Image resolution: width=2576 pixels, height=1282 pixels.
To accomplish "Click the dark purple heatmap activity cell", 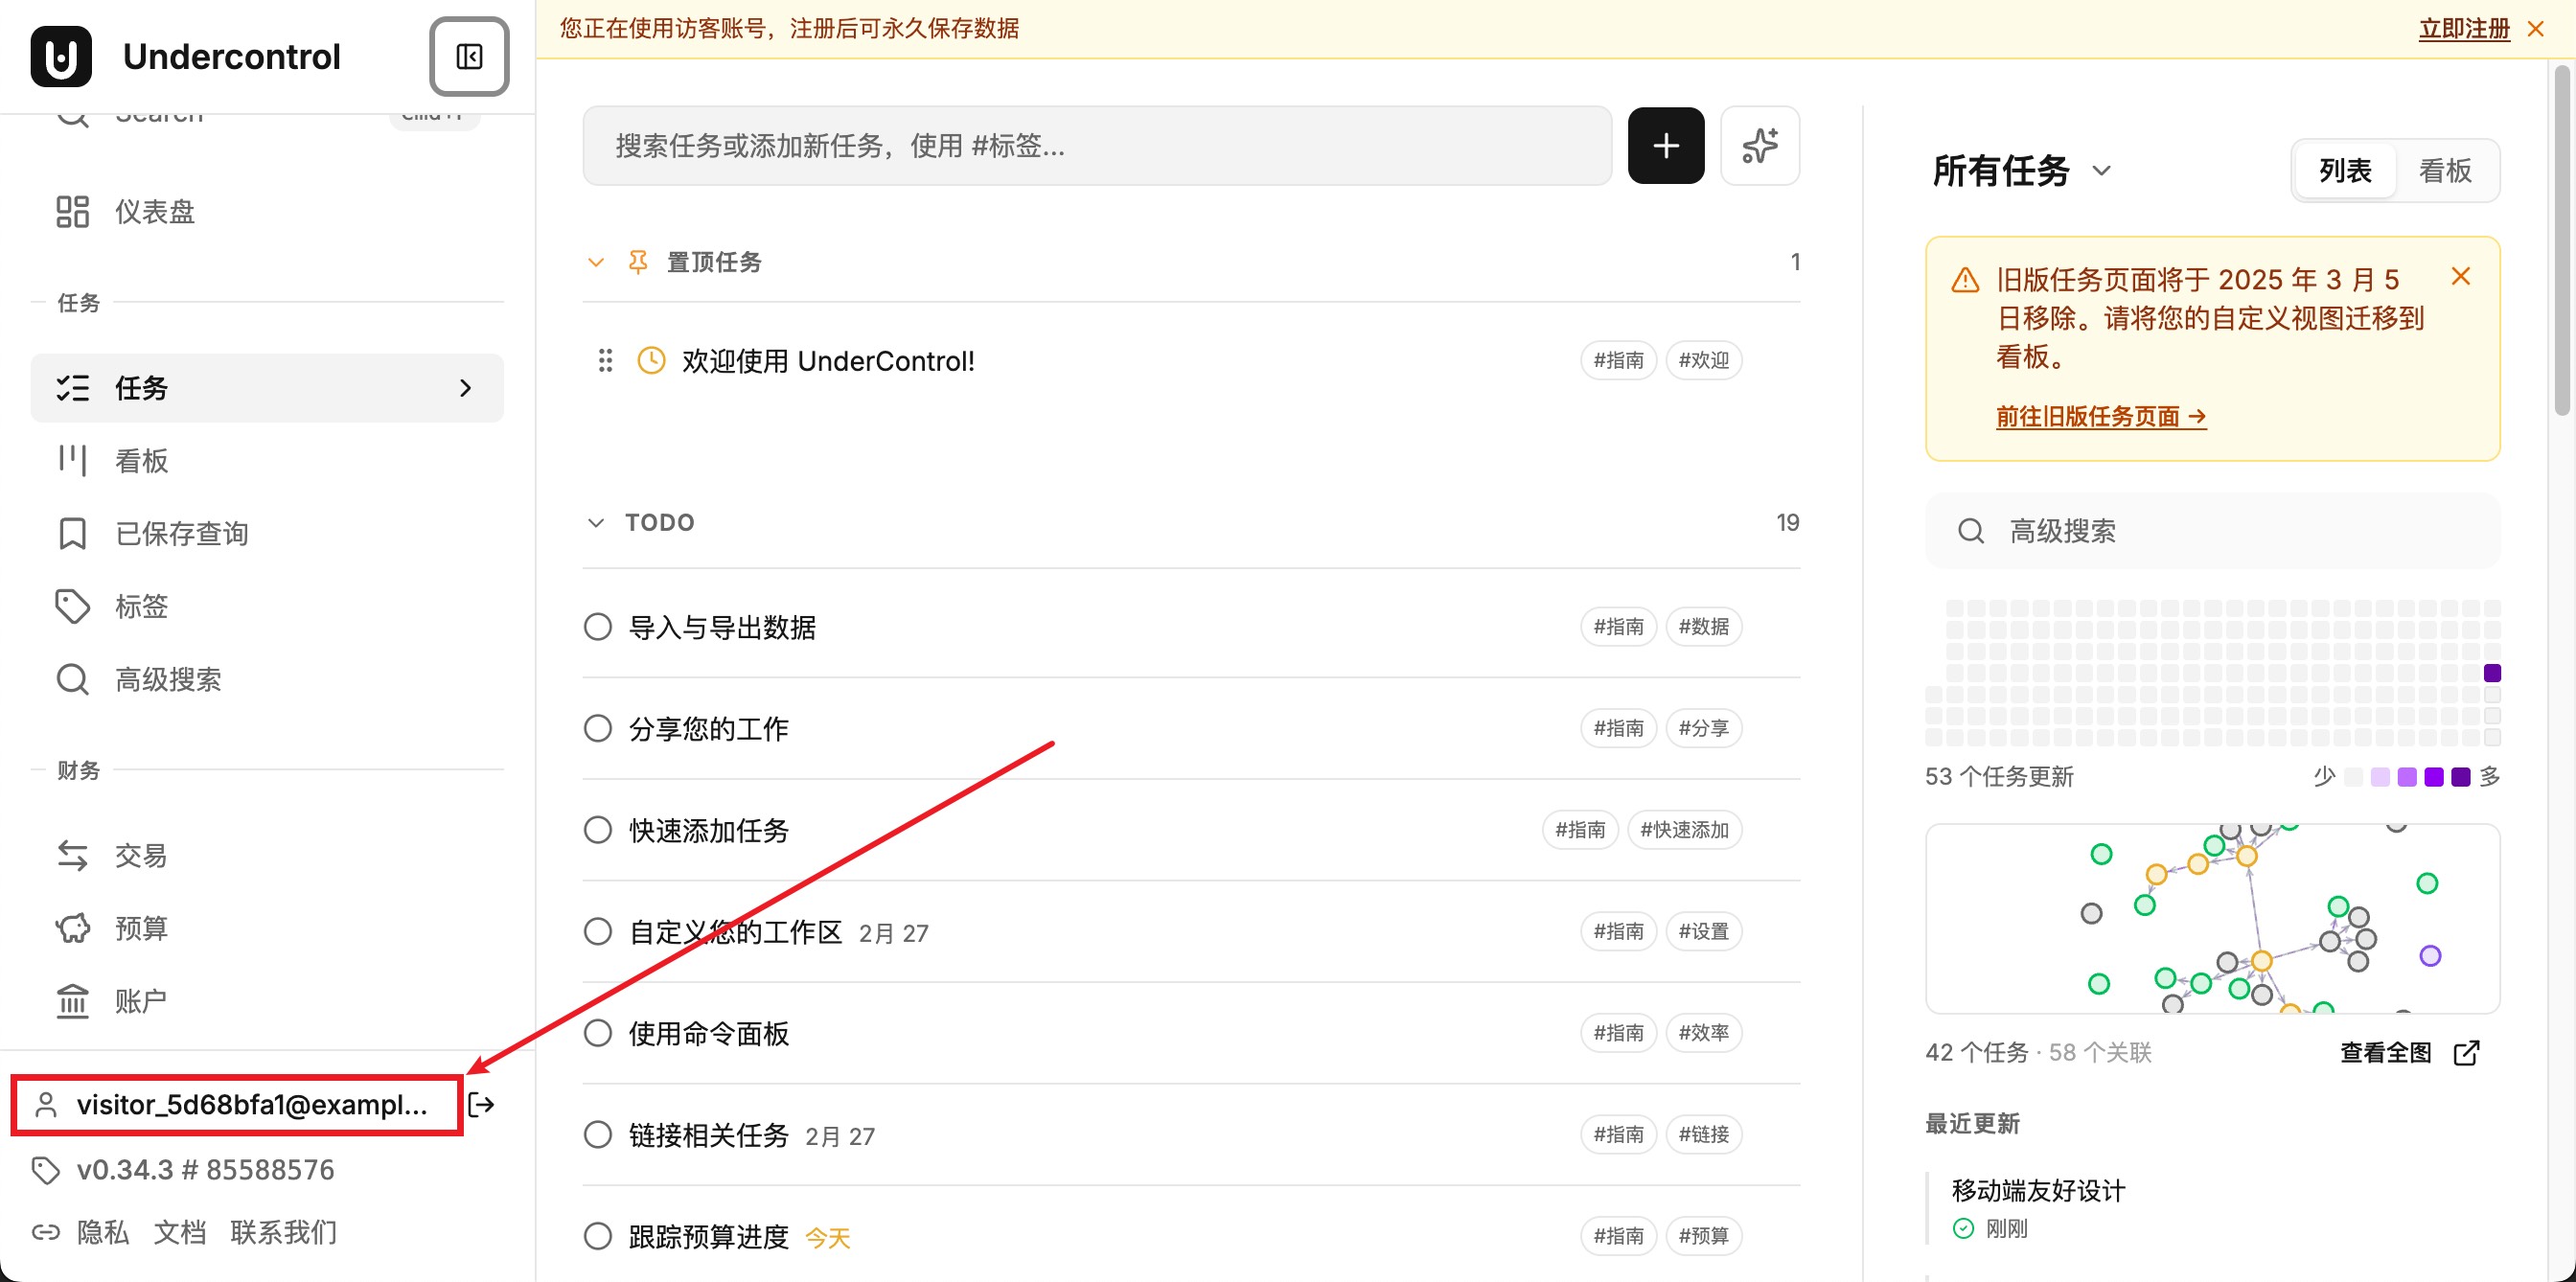I will pos(2492,673).
